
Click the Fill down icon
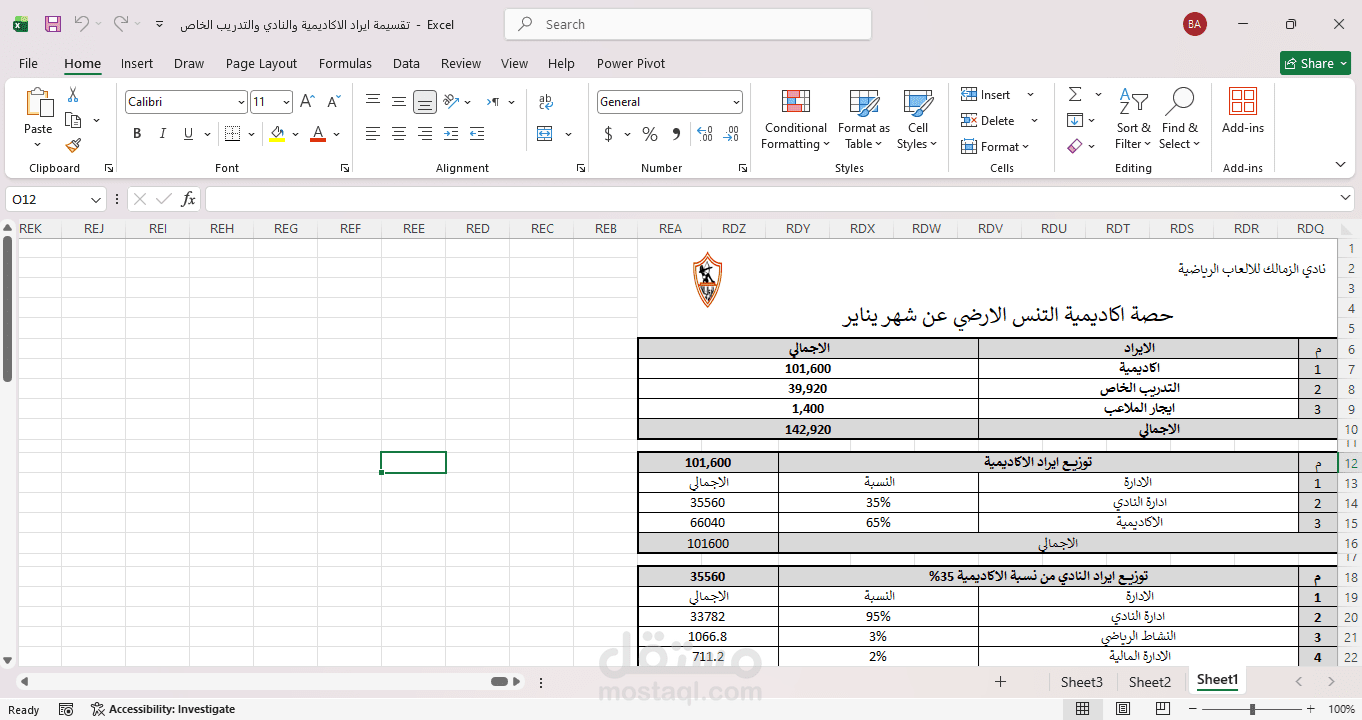pyautogui.click(x=1075, y=121)
